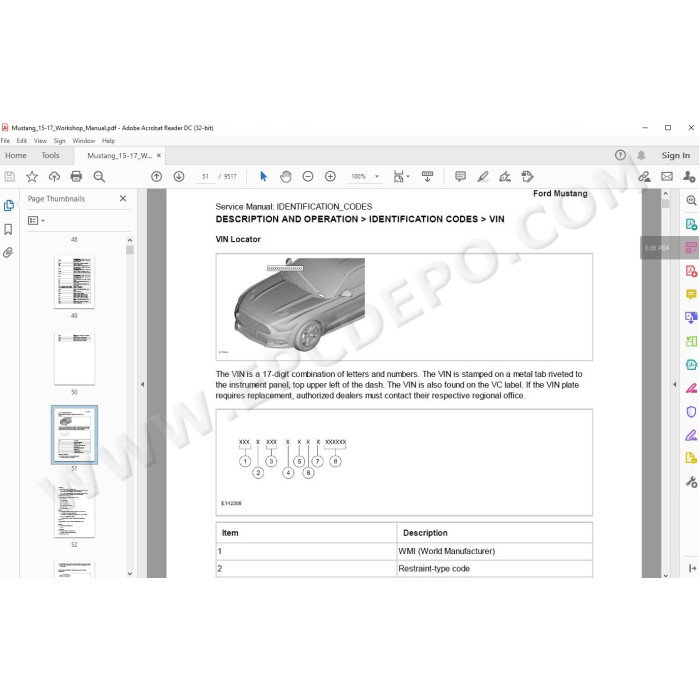Open the Help menu
Image resolution: width=700 pixels, height=700 pixels.
point(108,141)
